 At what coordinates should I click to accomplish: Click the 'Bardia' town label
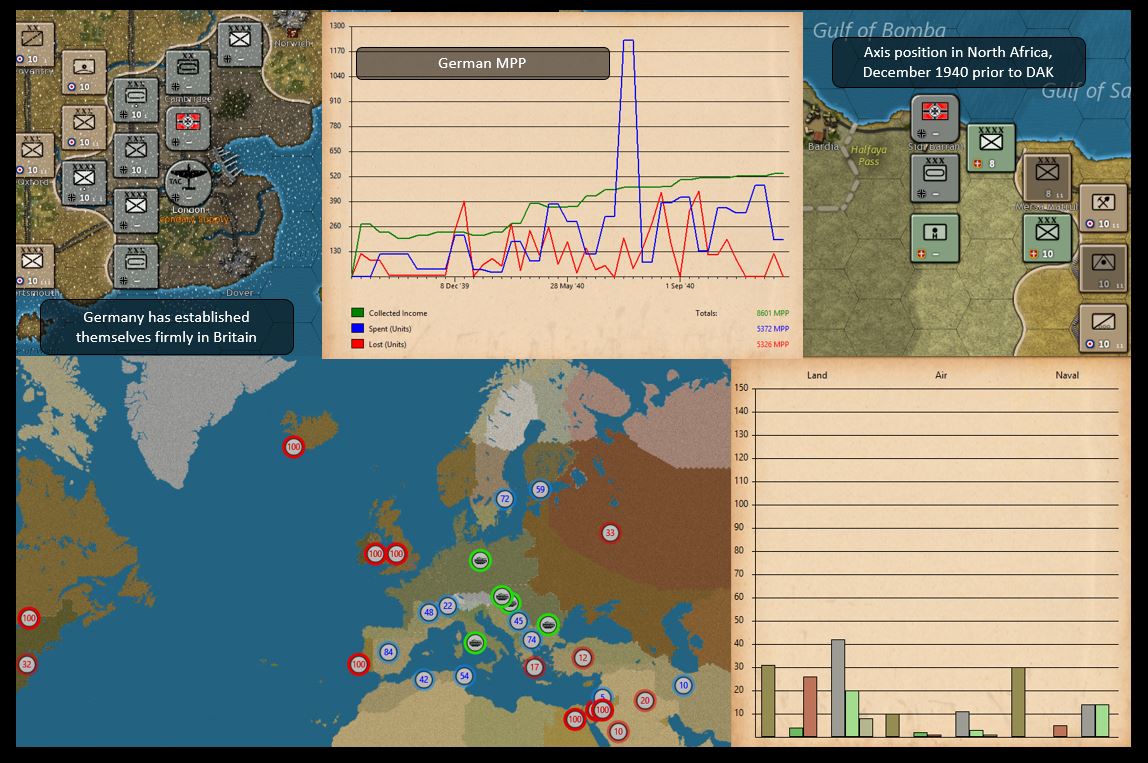pos(823,146)
